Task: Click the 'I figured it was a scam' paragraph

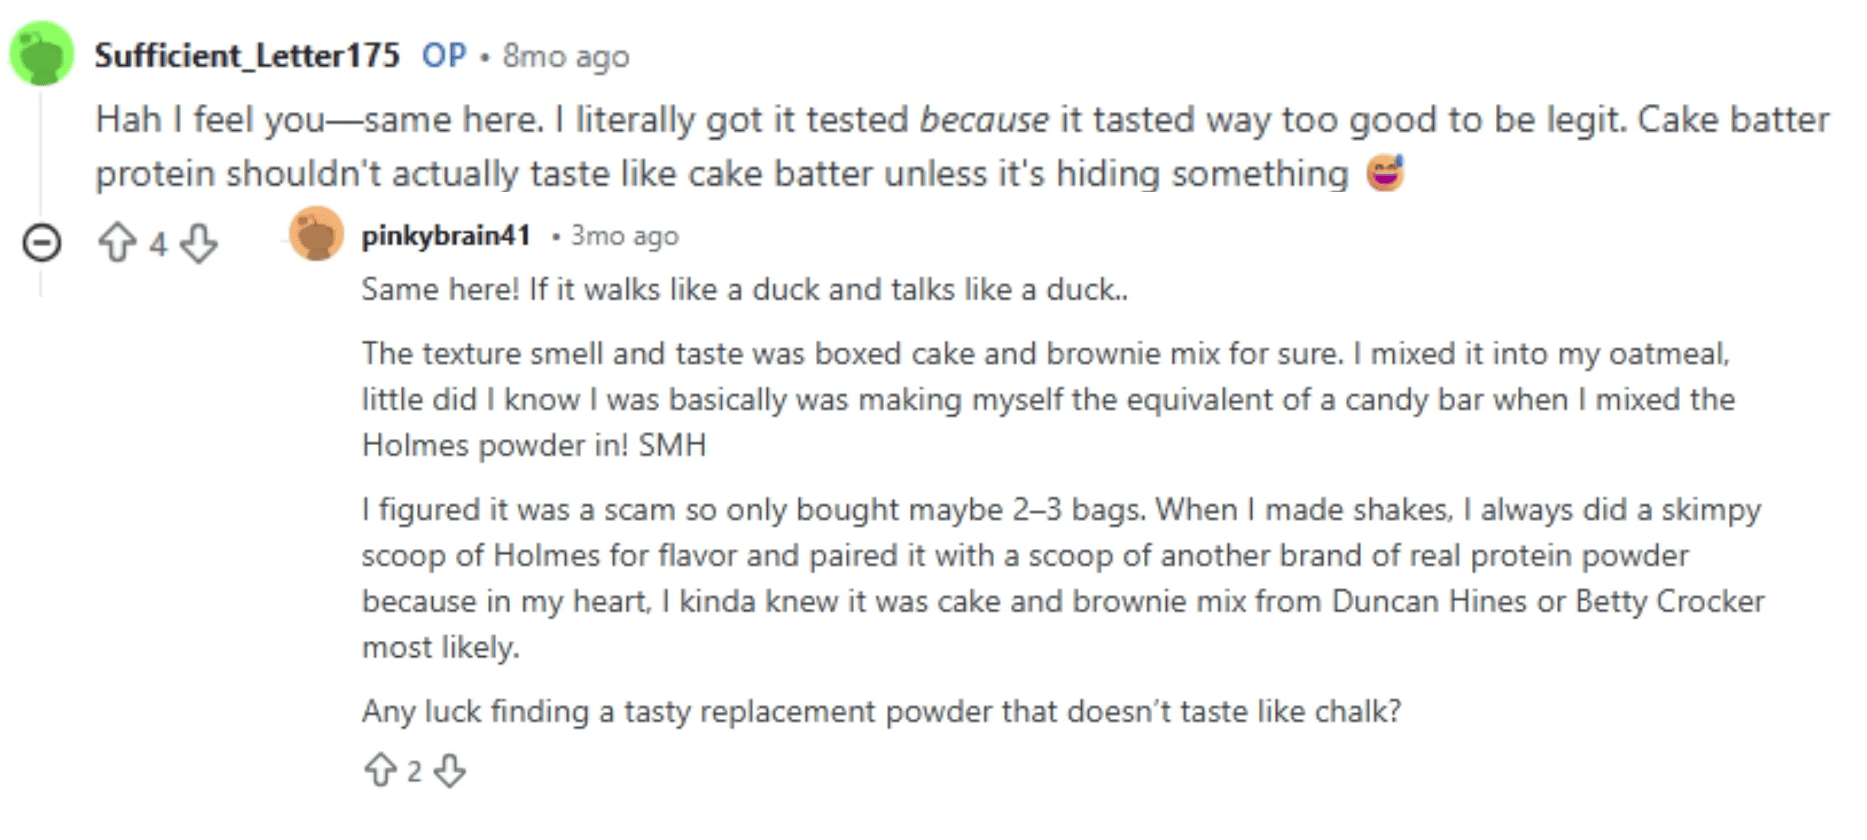Action: [1060, 578]
